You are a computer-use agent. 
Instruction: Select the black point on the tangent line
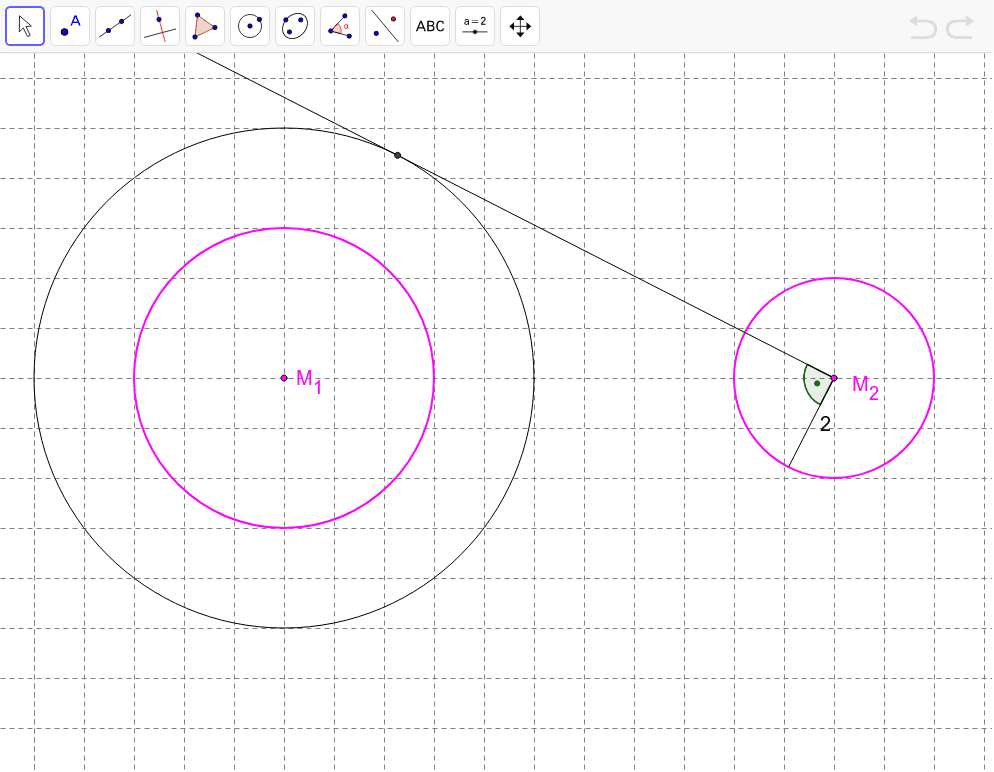click(397, 155)
